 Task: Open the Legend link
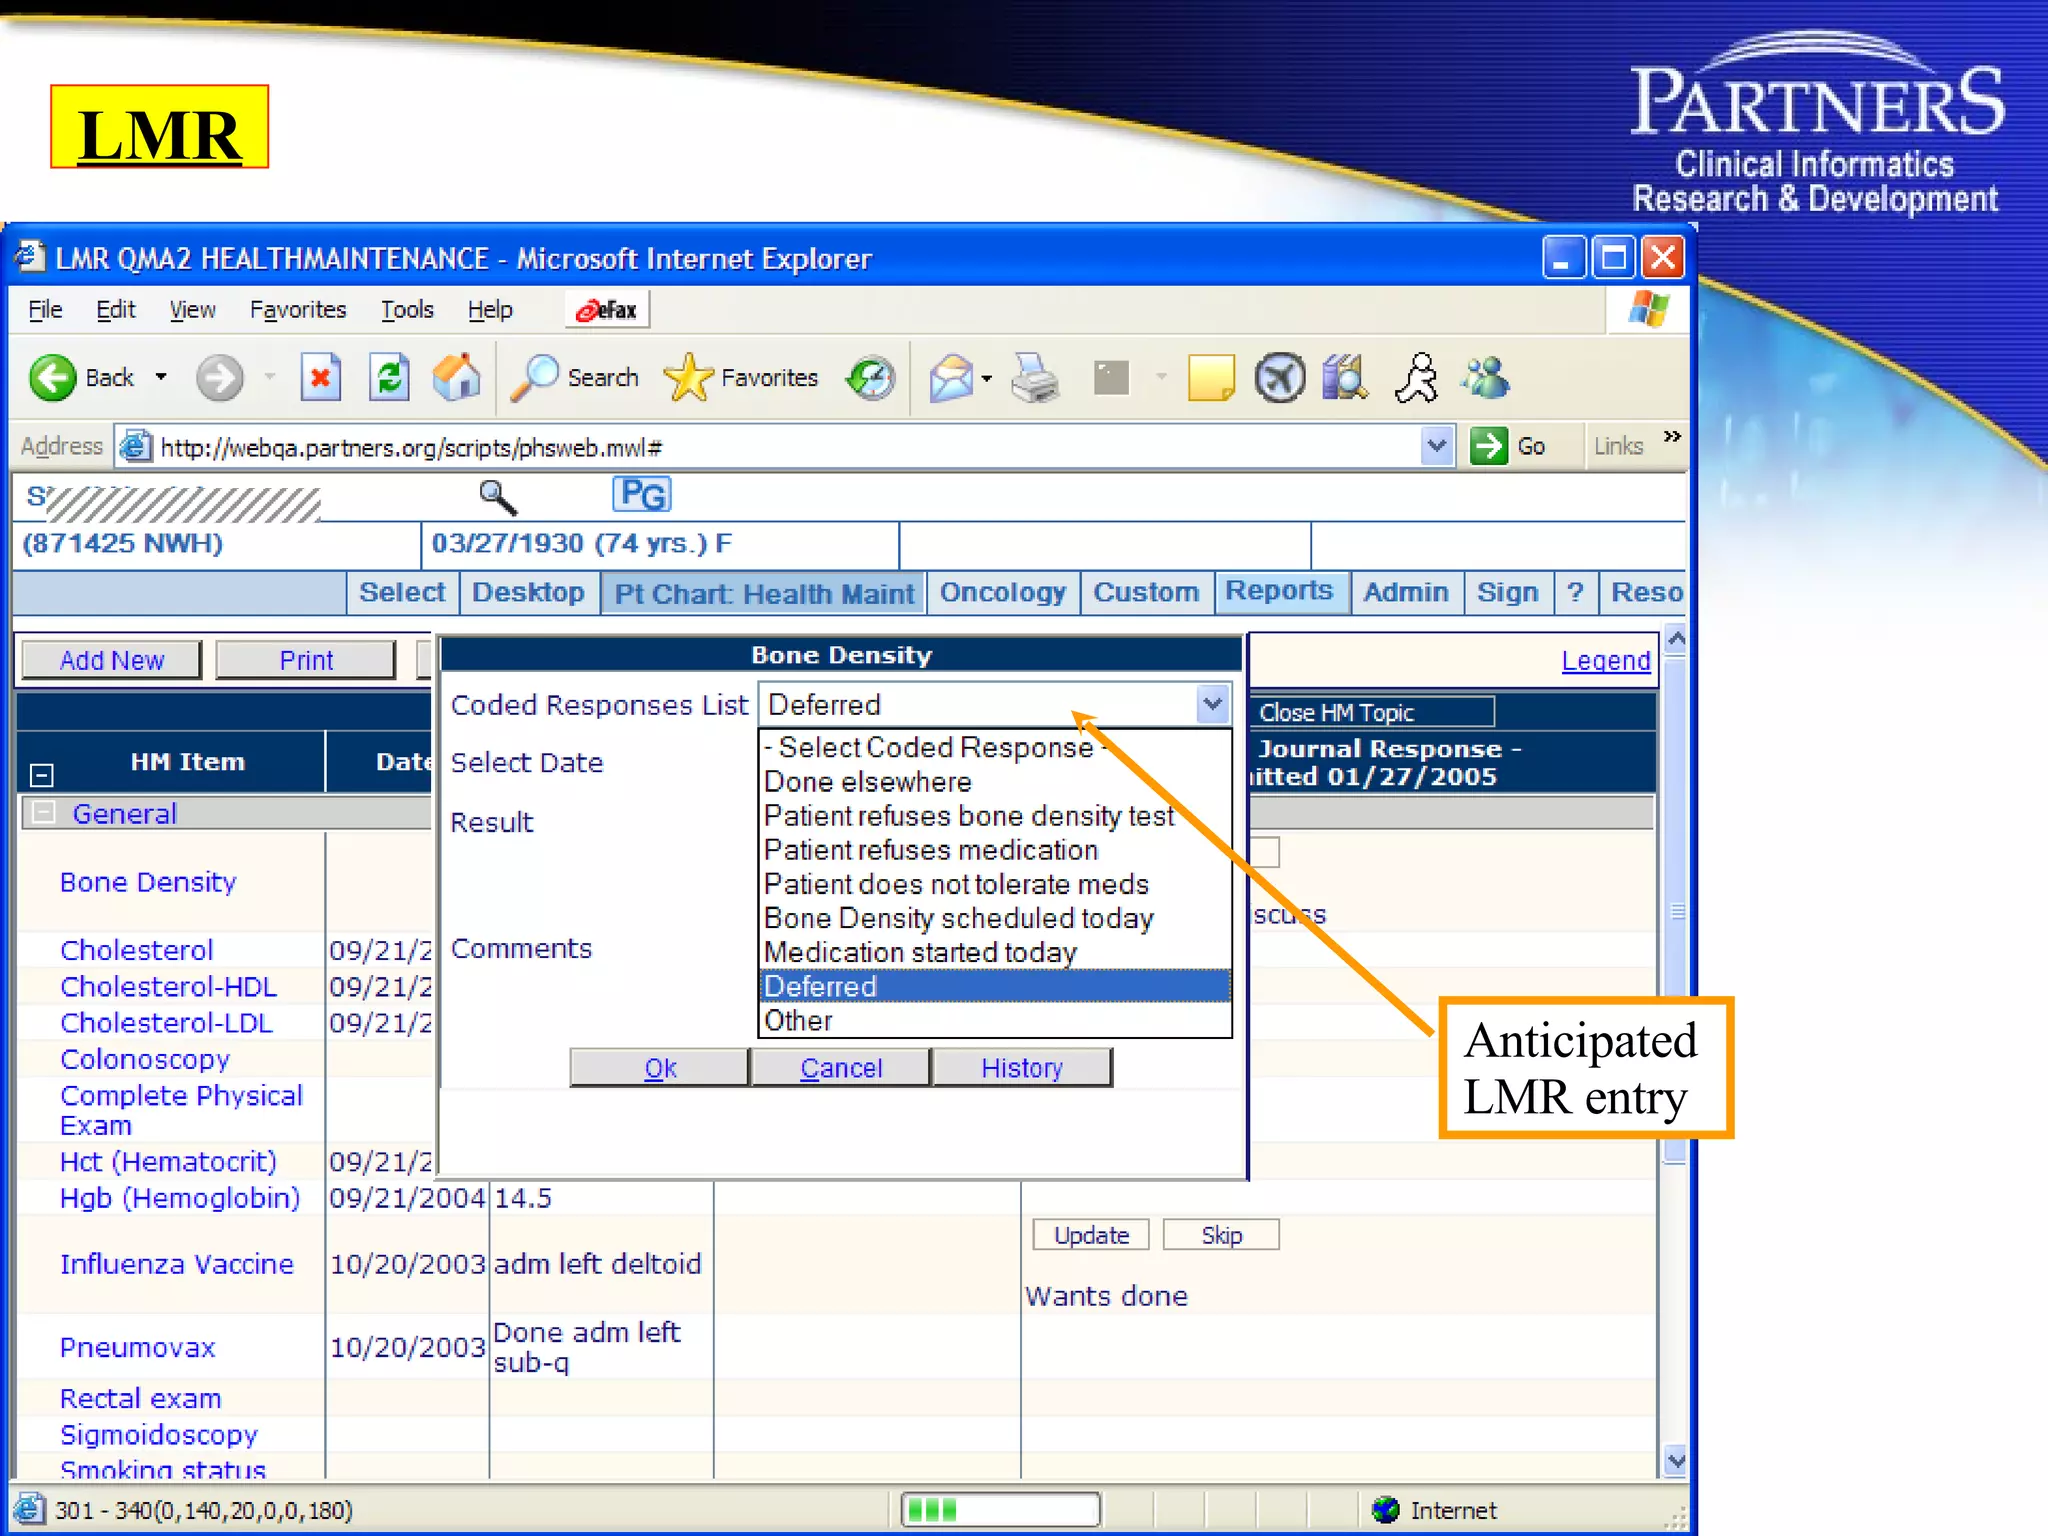pyautogui.click(x=1605, y=660)
